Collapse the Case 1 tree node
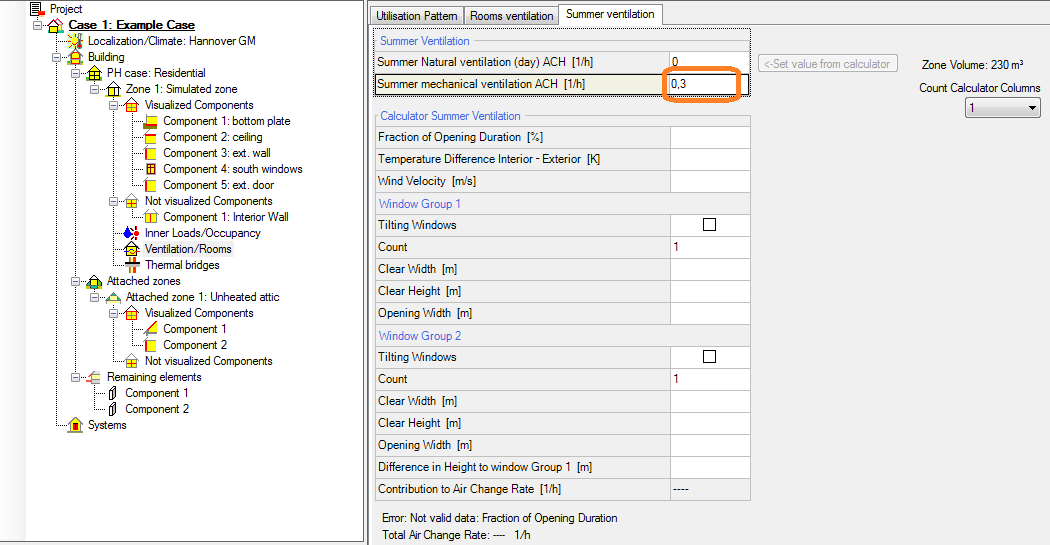Viewport: 1050px width, 545px height. [38, 25]
